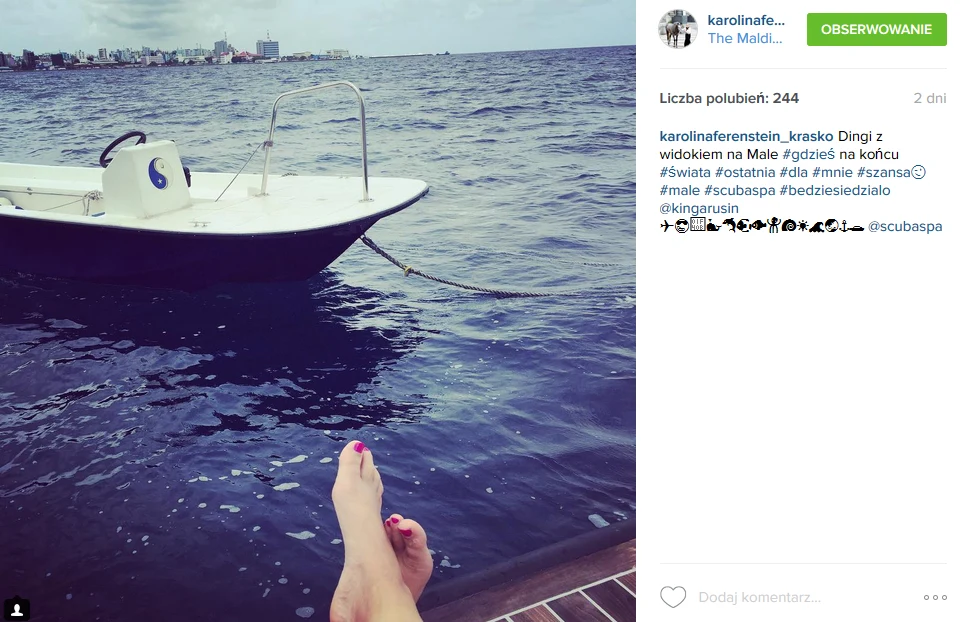Click the caption author karolinaferenstein_krasko
This screenshot has width=964, height=622.
click(746, 136)
